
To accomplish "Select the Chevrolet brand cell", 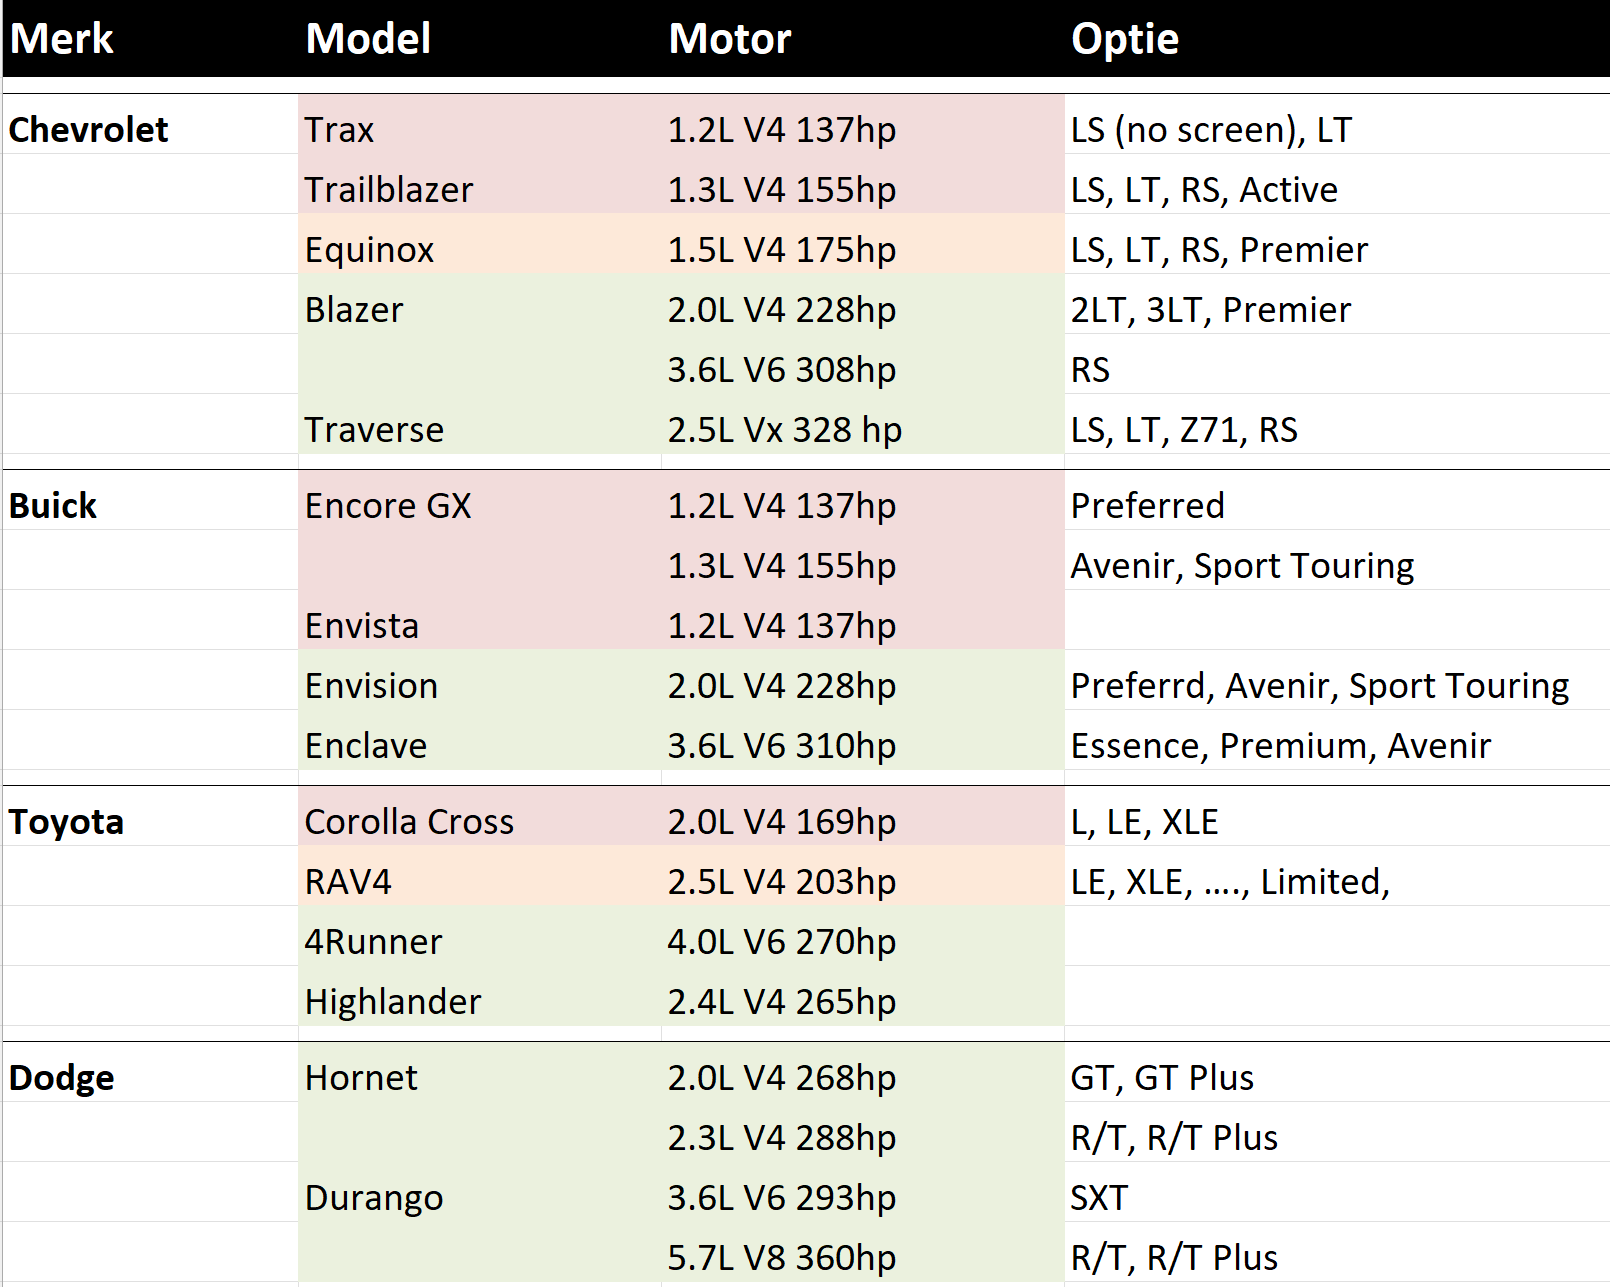I will [89, 130].
